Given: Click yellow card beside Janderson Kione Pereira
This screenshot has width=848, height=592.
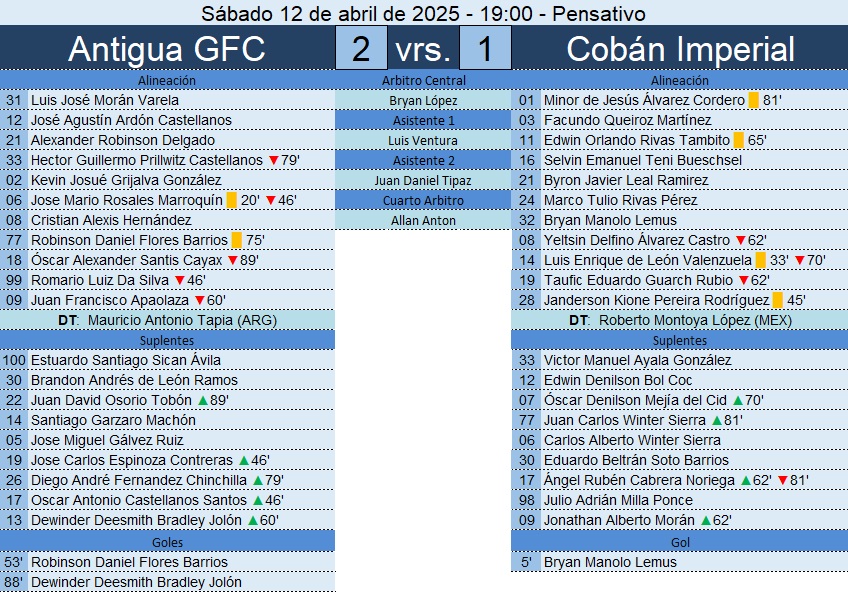Looking at the screenshot, I should [778, 300].
